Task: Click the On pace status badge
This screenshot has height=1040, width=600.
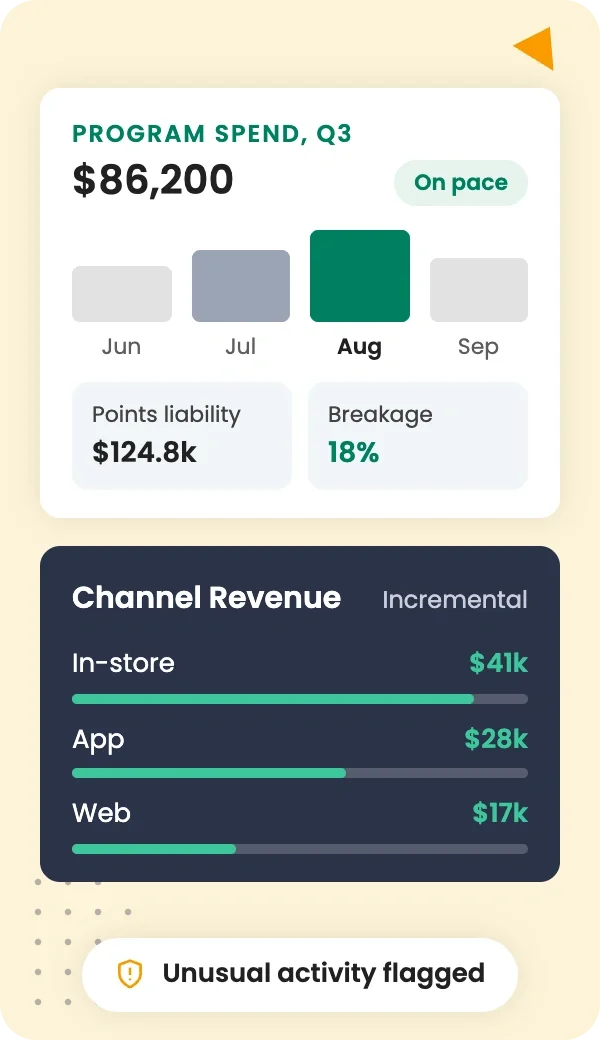Action: point(461,182)
